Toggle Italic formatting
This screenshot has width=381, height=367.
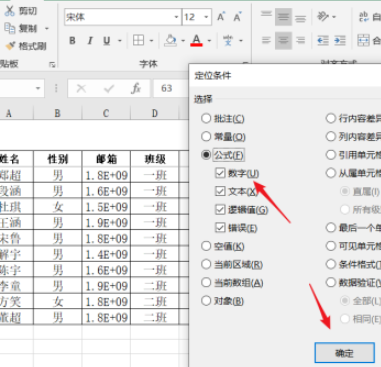click(x=90, y=41)
